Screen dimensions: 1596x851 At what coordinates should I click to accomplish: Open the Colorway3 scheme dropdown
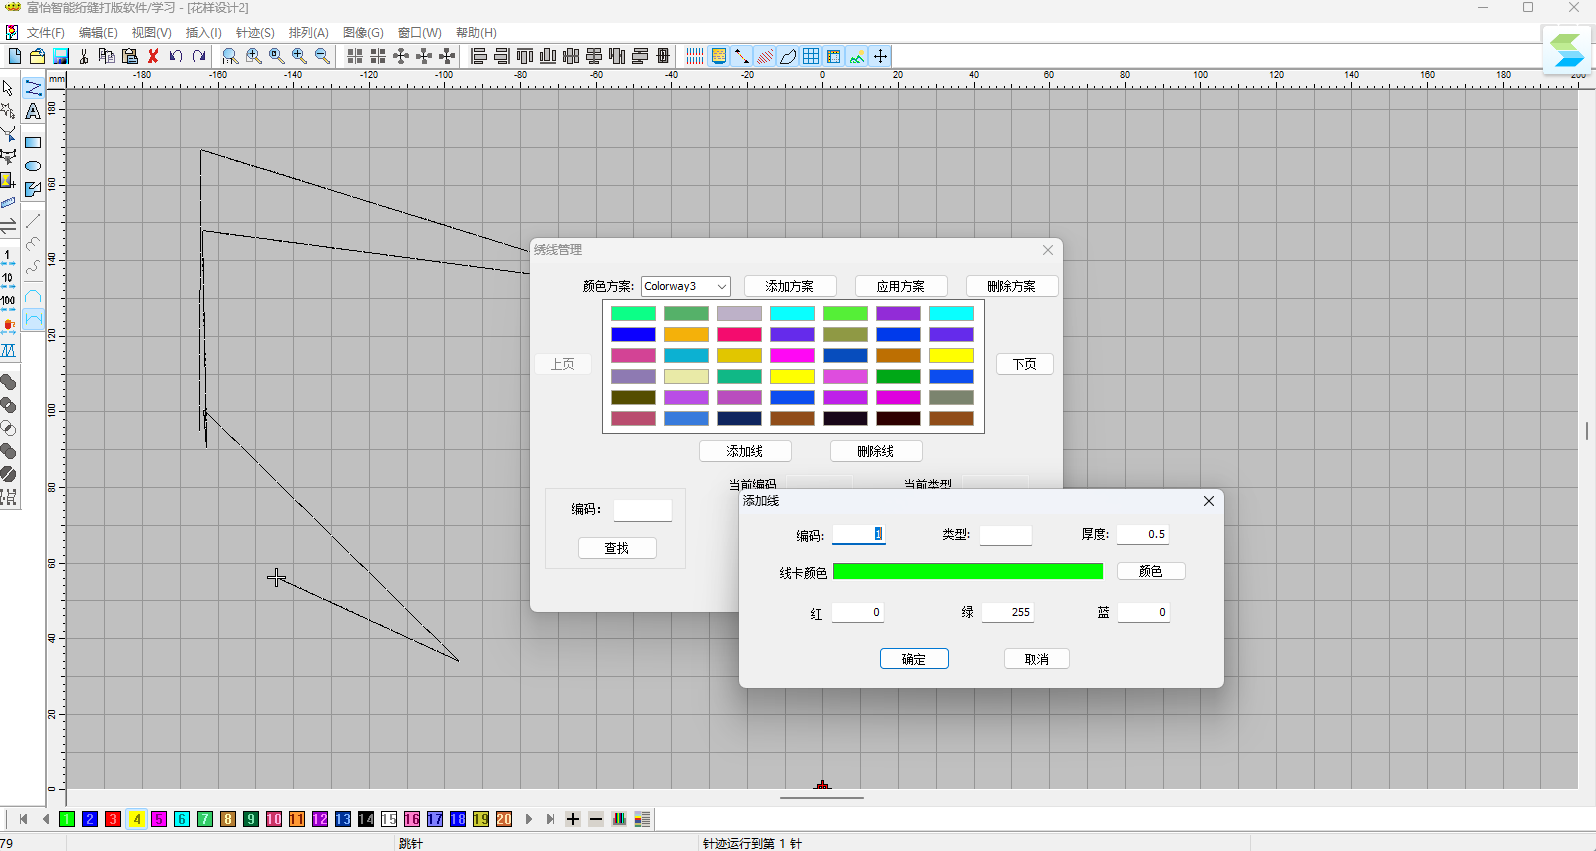[686, 286]
